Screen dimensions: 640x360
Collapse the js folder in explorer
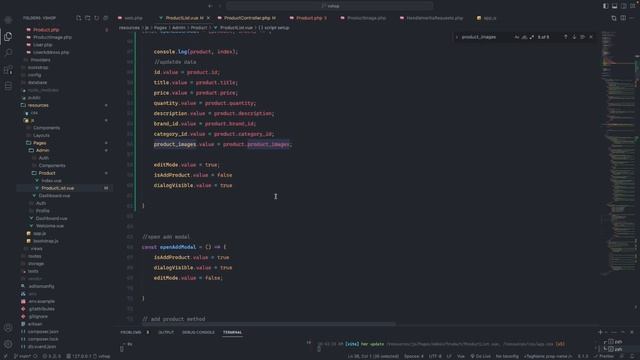[x=33, y=120]
